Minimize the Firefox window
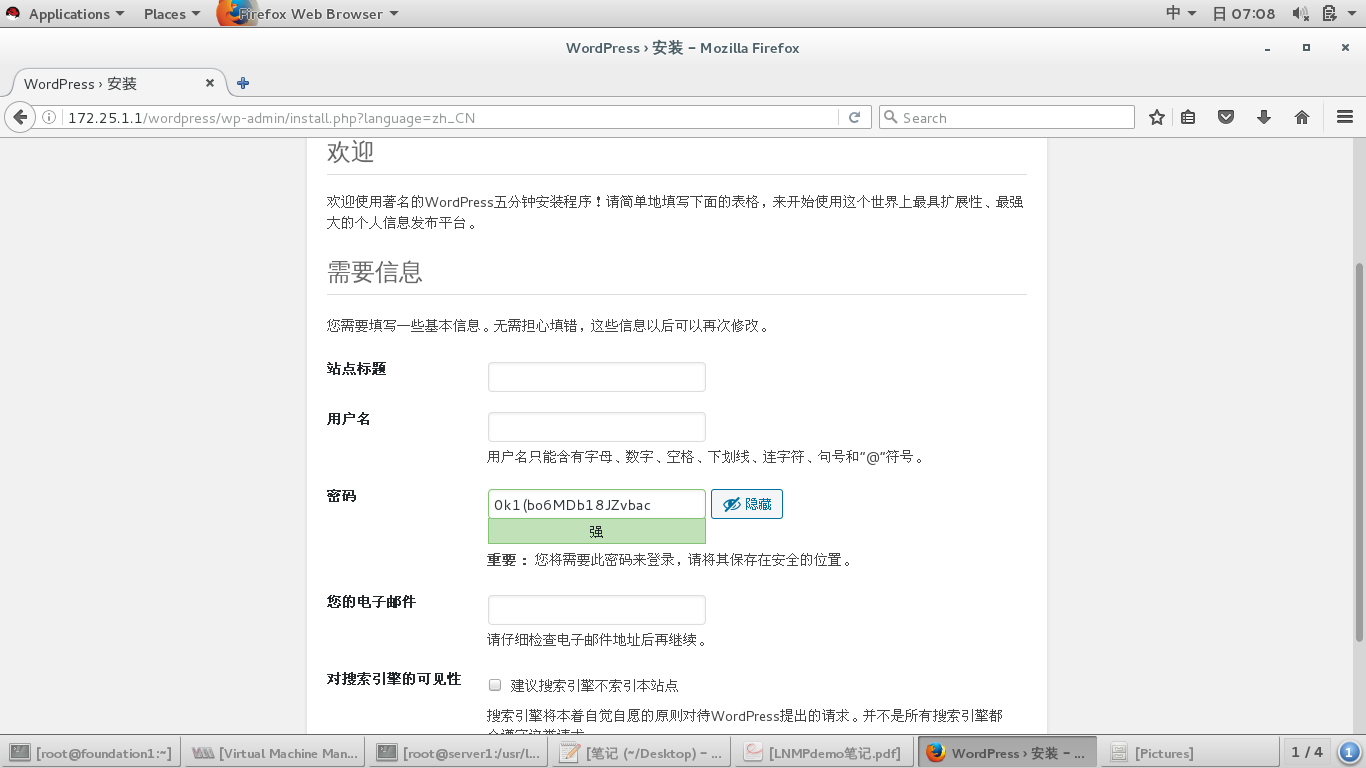Image resolution: width=1366 pixels, height=768 pixels. point(1268,48)
